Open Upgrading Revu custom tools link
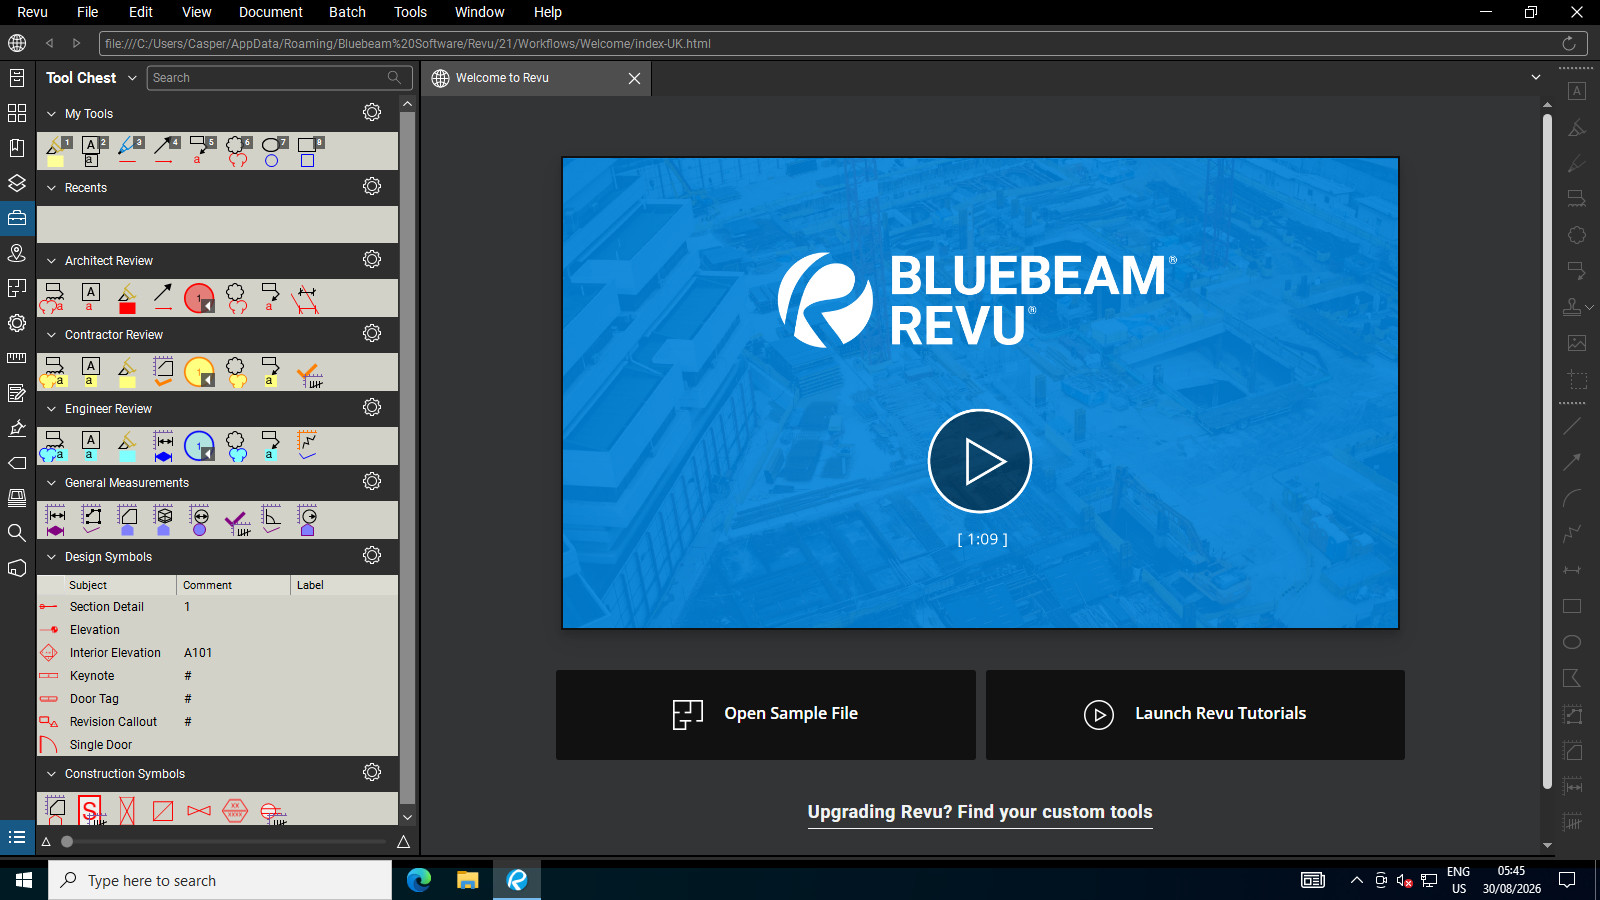This screenshot has width=1600, height=900. [x=980, y=812]
